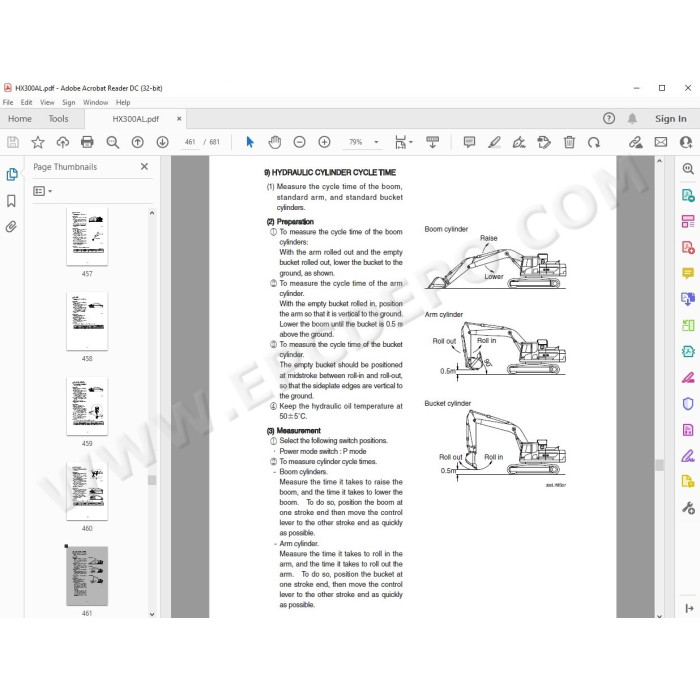Open the View menu
700x700 pixels.
[x=47, y=102]
